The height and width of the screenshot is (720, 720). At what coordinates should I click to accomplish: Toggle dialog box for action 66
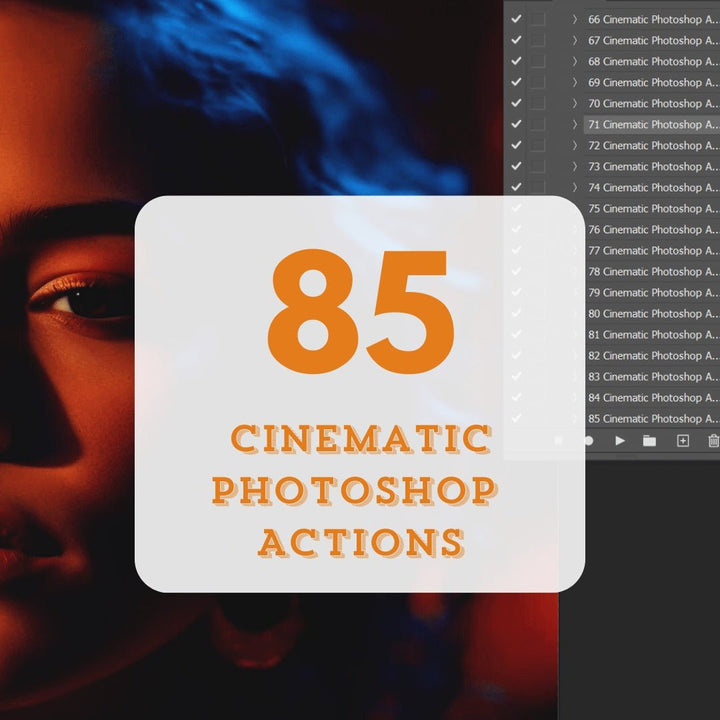(x=538, y=19)
